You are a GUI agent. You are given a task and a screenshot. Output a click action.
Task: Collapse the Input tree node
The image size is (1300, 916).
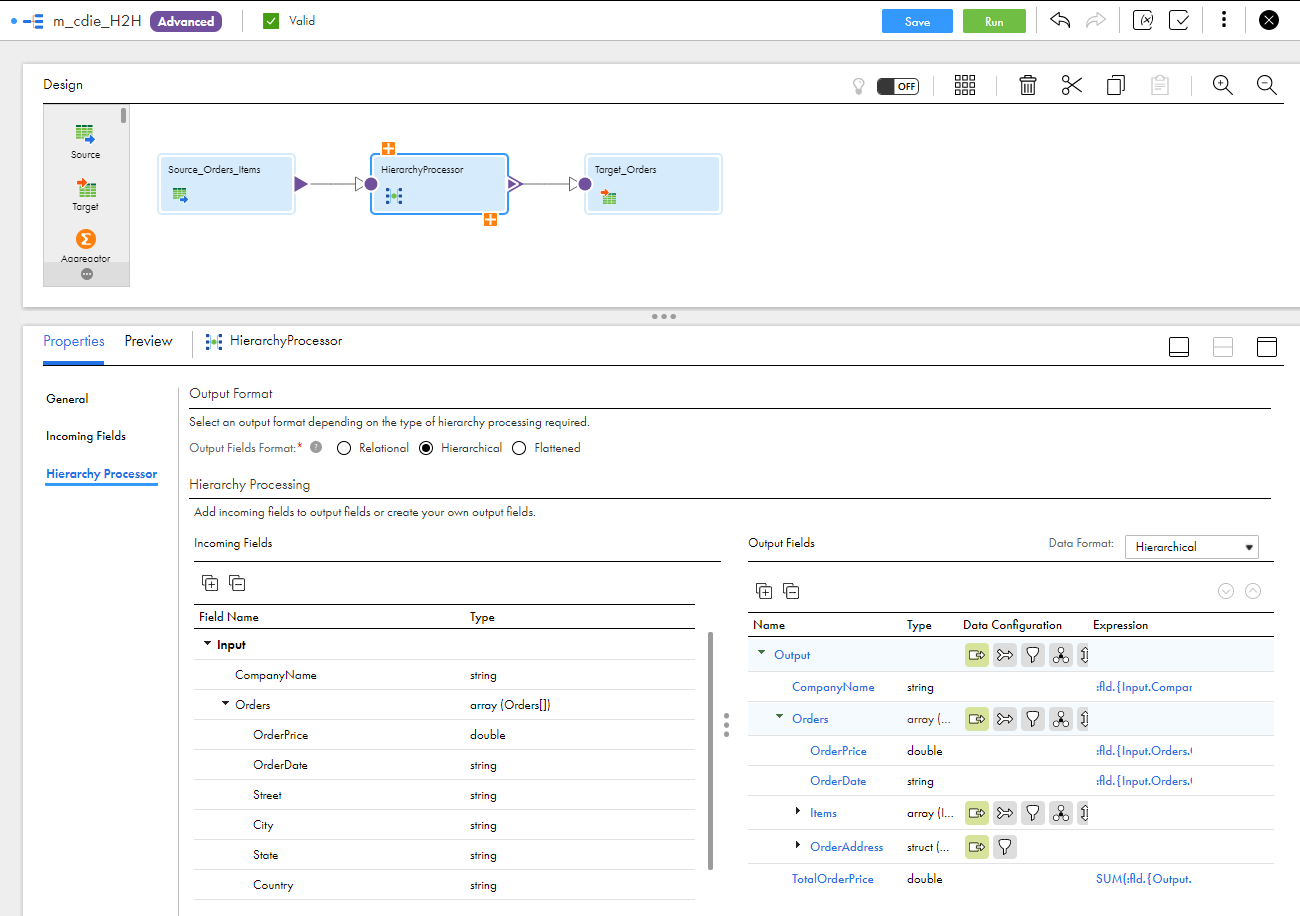(x=207, y=645)
